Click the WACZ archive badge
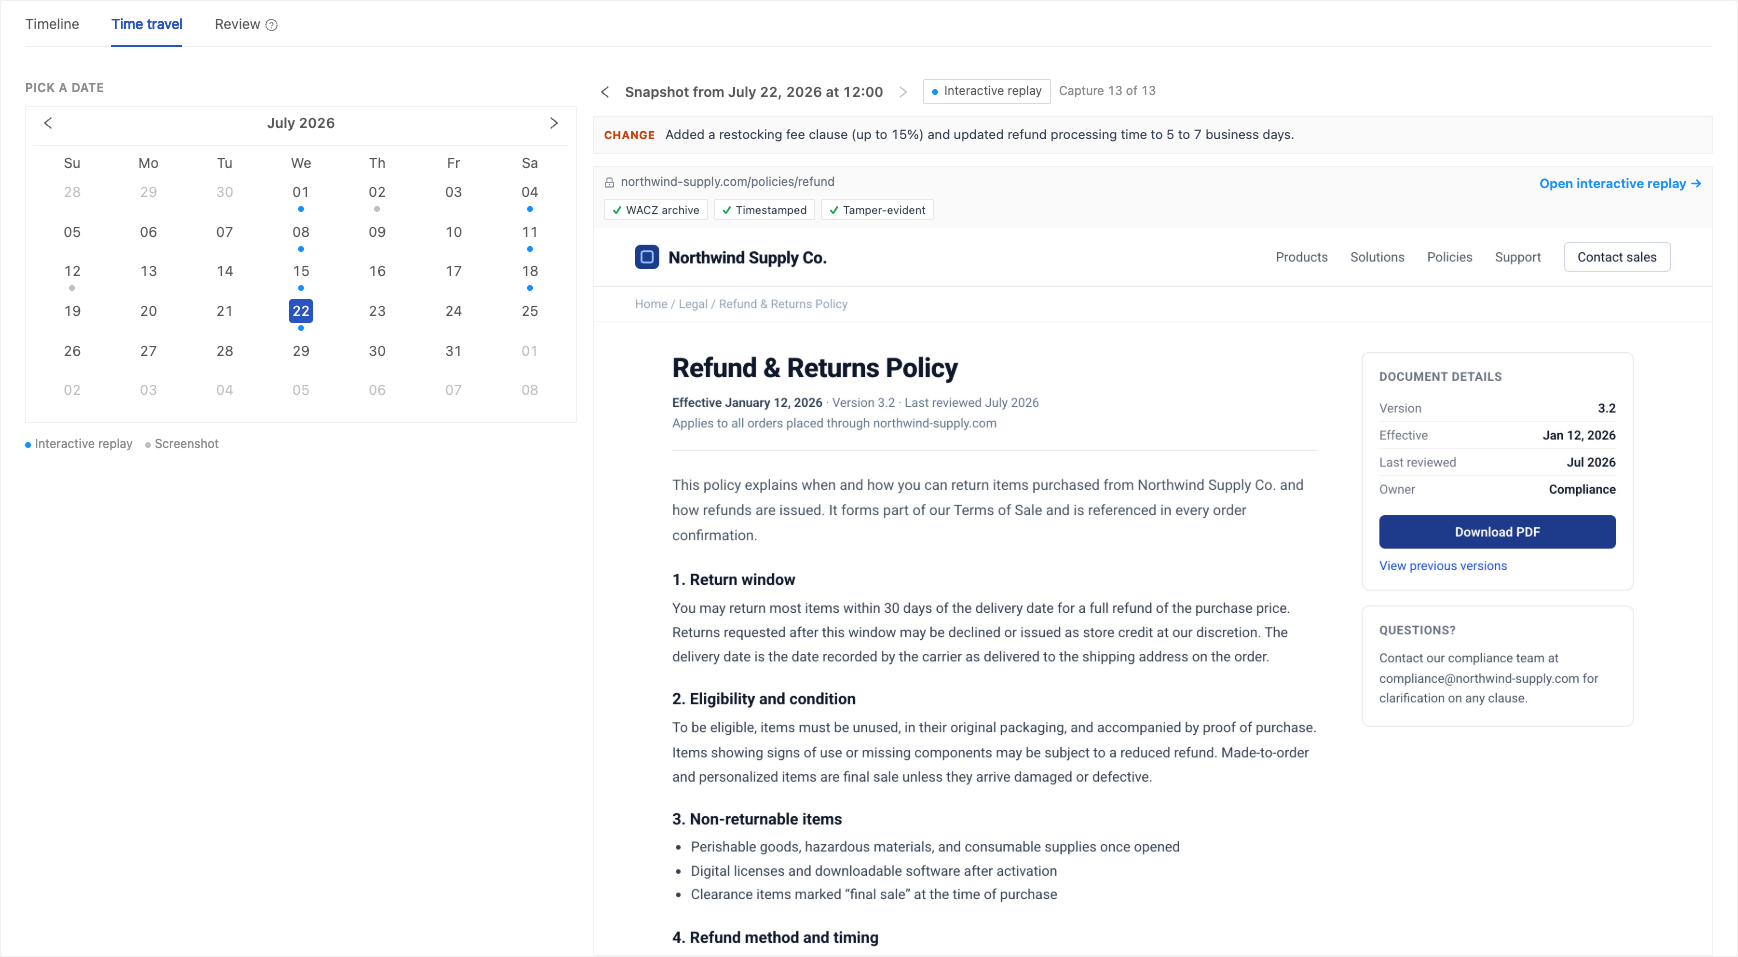This screenshot has height=957, width=1738. (x=656, y=210)
